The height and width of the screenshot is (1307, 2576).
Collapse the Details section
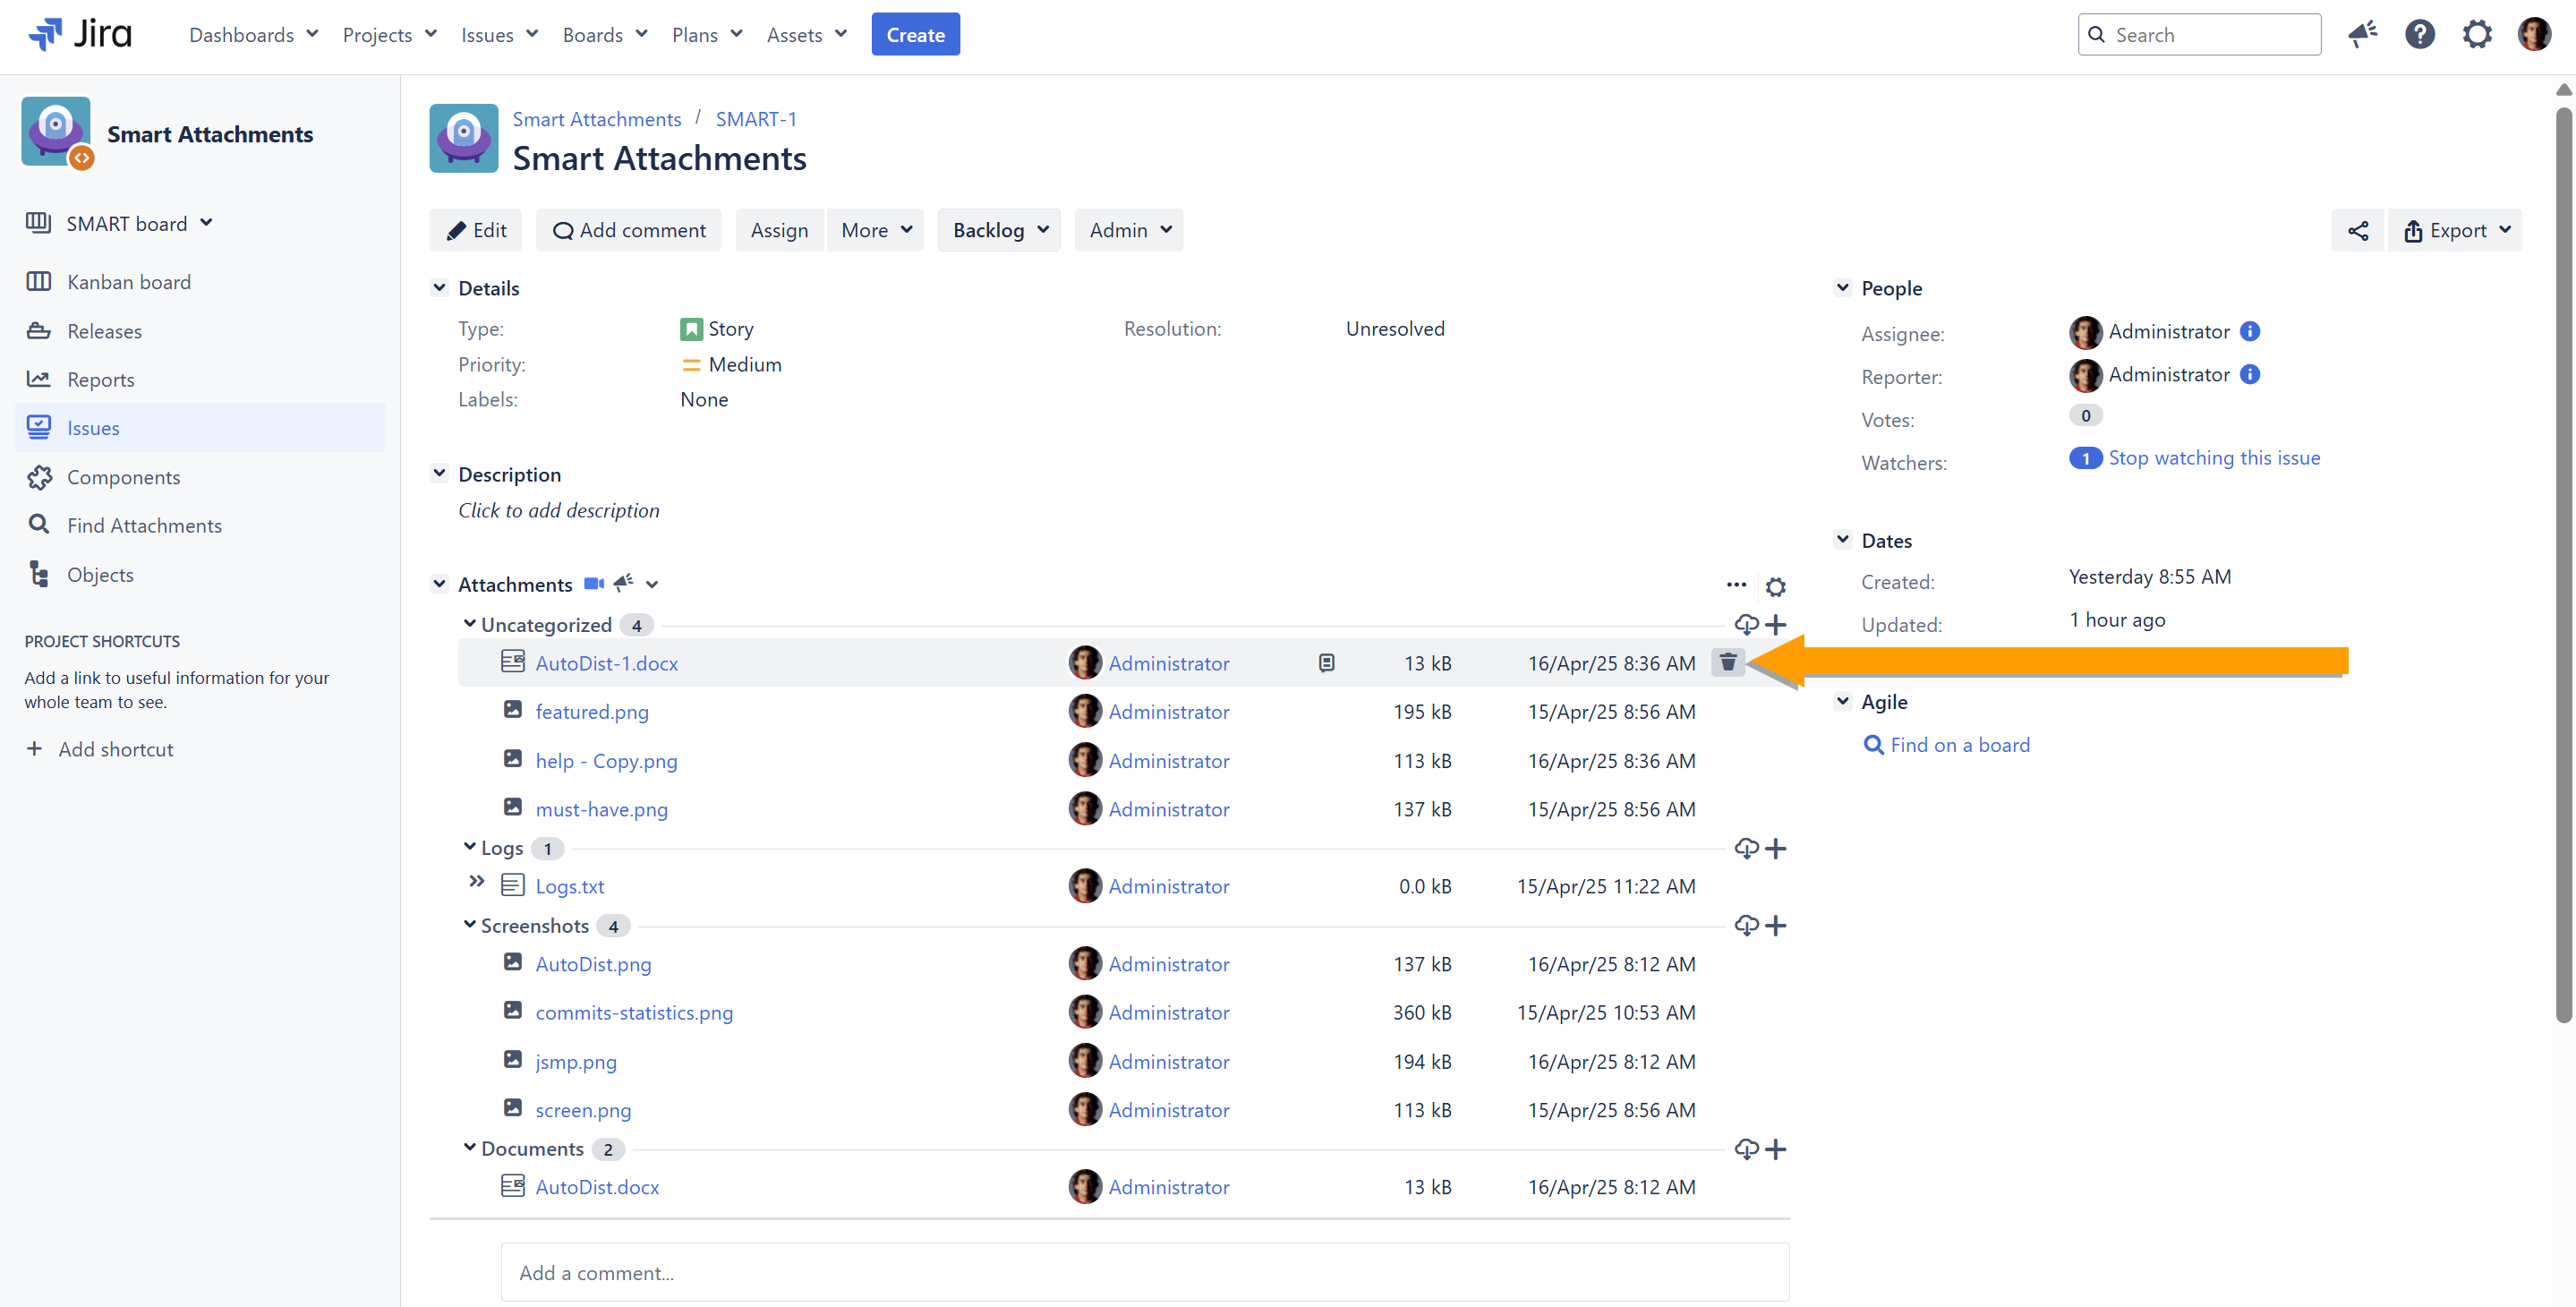439,288
